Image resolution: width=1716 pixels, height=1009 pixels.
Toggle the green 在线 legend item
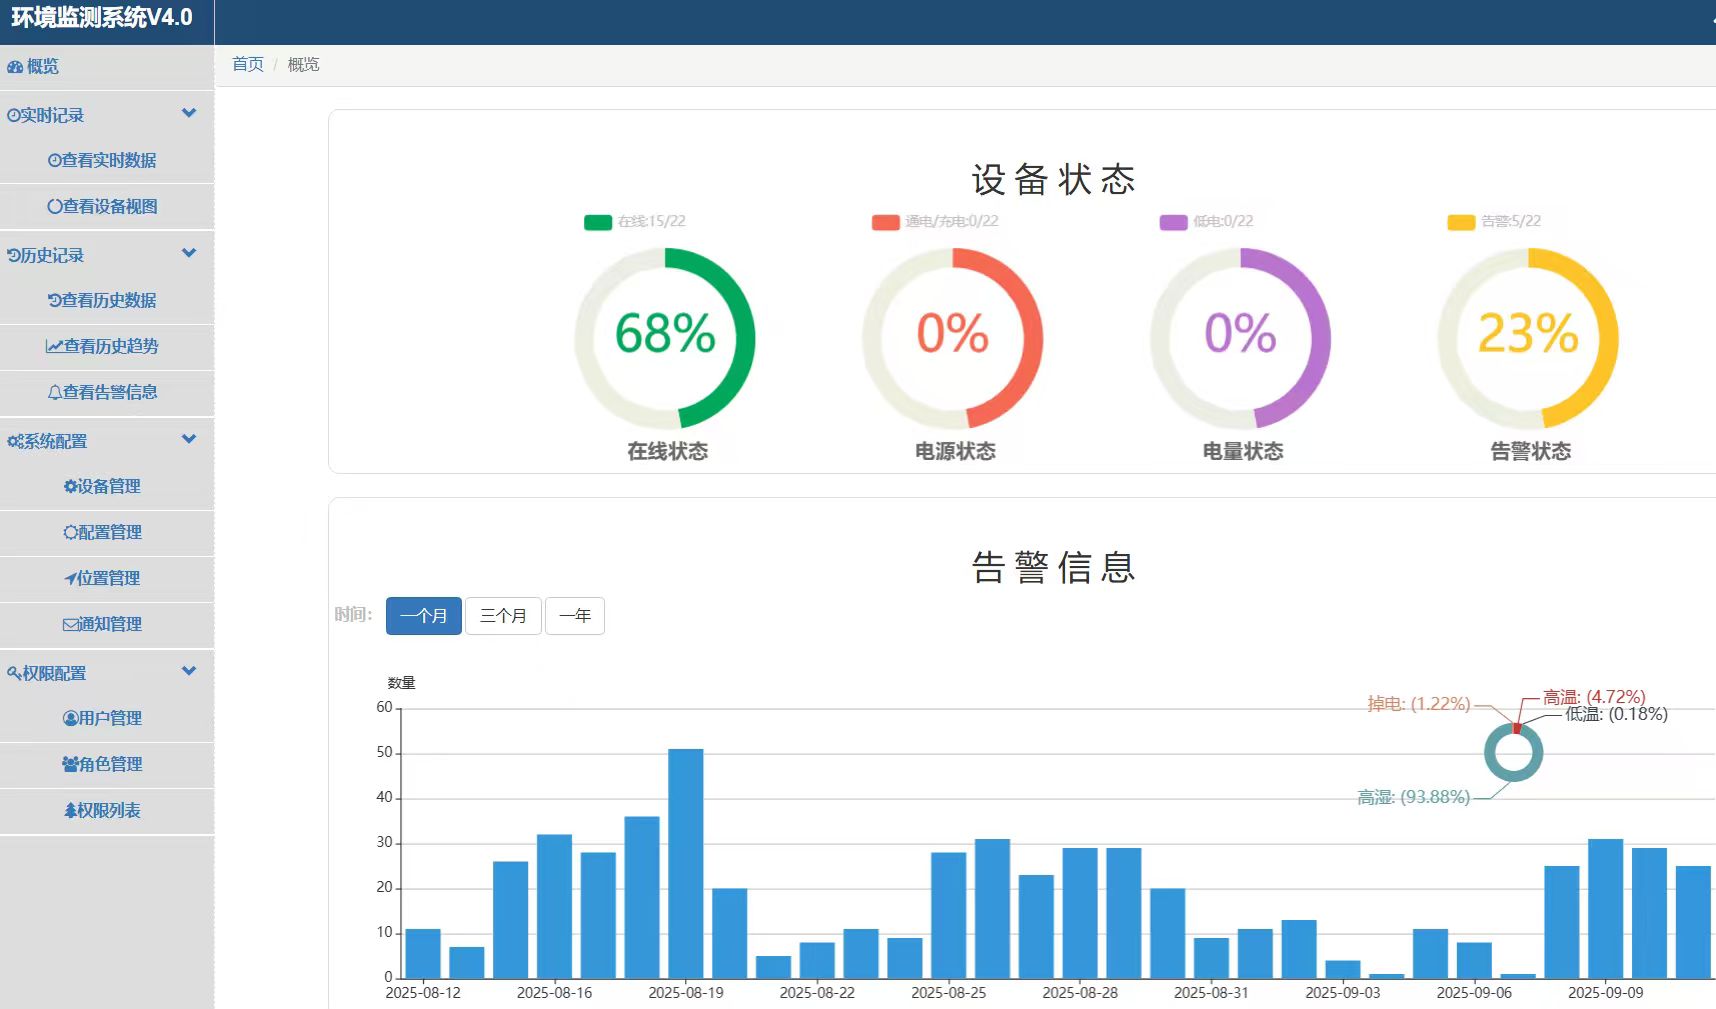635,222
